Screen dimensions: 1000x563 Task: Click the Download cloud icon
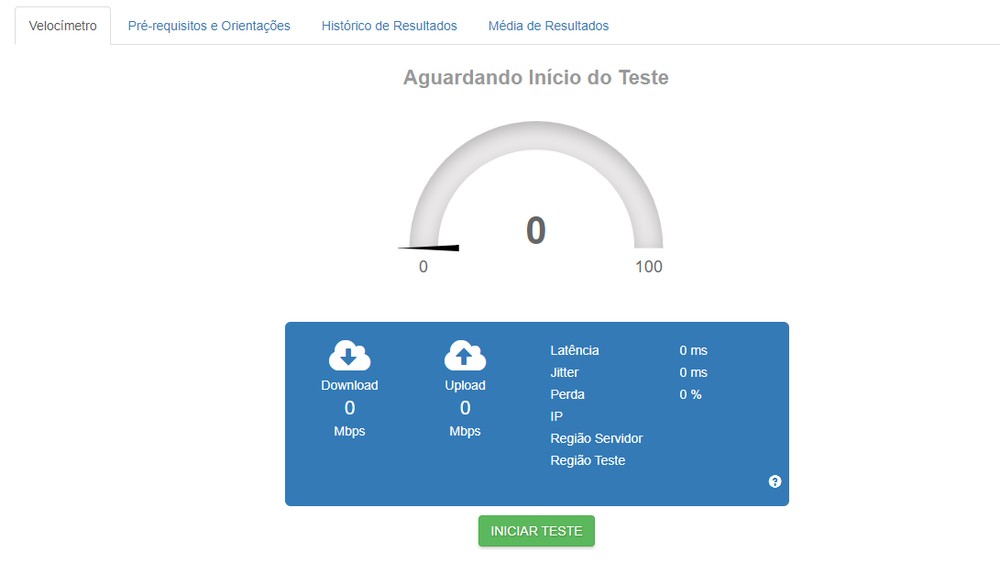pos(349,356)
